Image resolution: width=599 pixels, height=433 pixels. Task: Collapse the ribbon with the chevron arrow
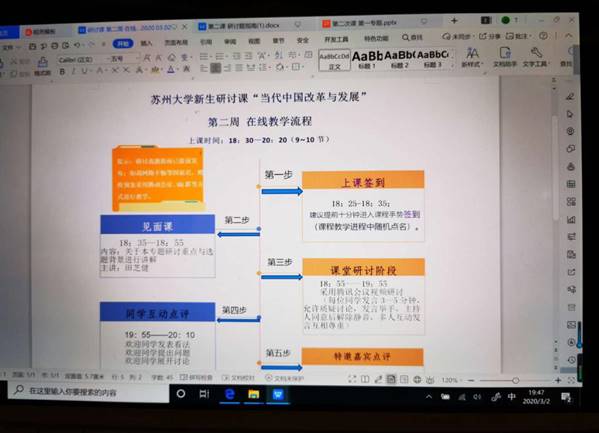568,36
